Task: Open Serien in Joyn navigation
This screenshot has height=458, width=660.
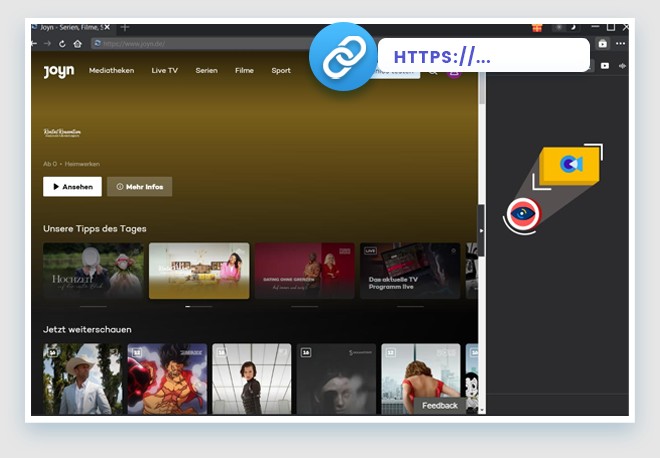Action: pyautogui.click(x=206, y=70)
